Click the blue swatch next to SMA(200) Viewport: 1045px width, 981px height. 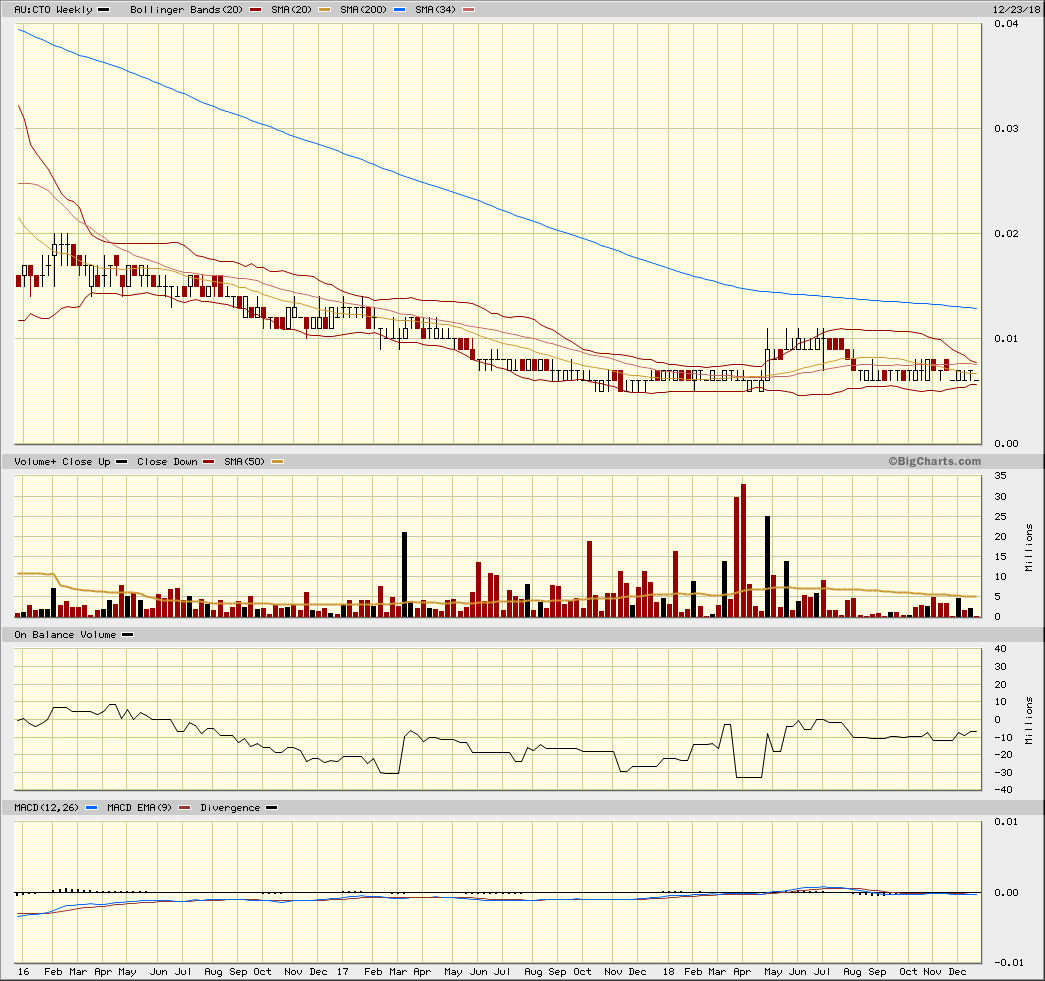399,10
